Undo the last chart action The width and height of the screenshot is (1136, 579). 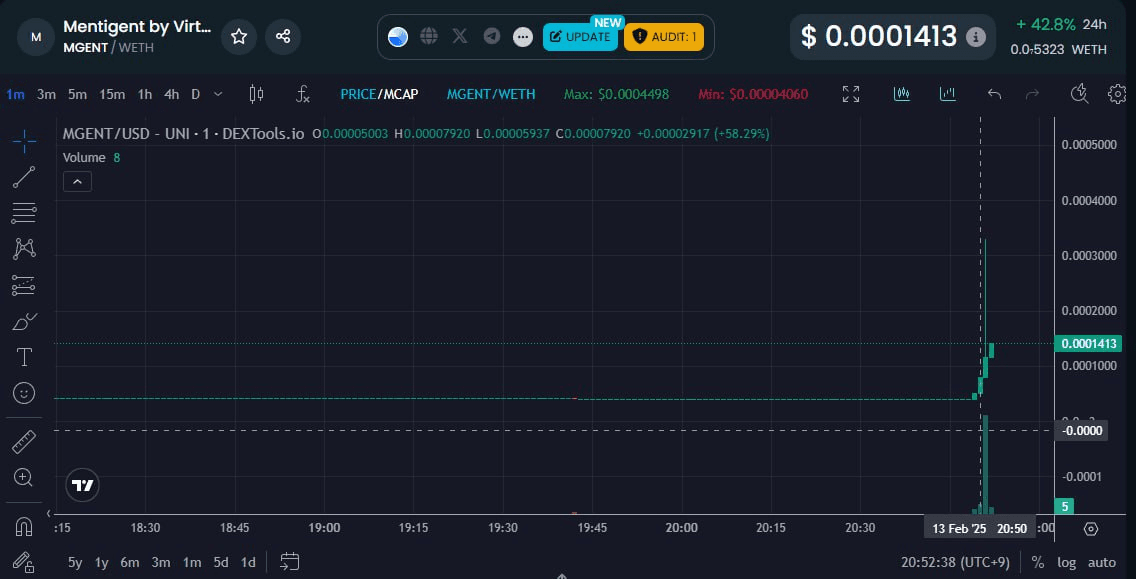tap(995, 94)
